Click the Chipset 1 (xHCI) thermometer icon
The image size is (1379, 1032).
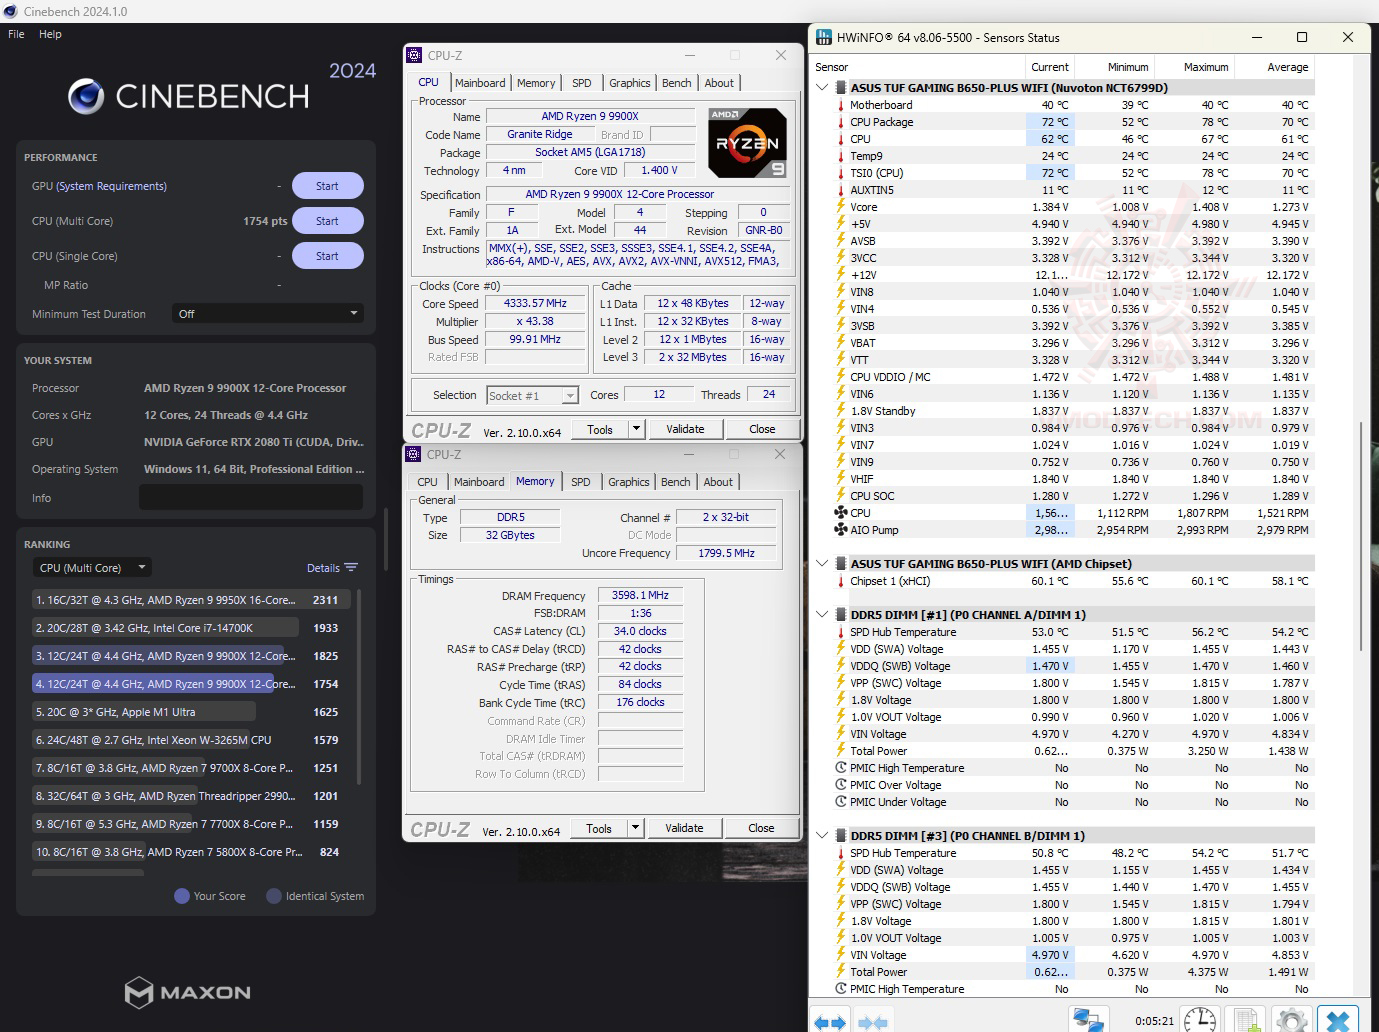click(840, 581)
